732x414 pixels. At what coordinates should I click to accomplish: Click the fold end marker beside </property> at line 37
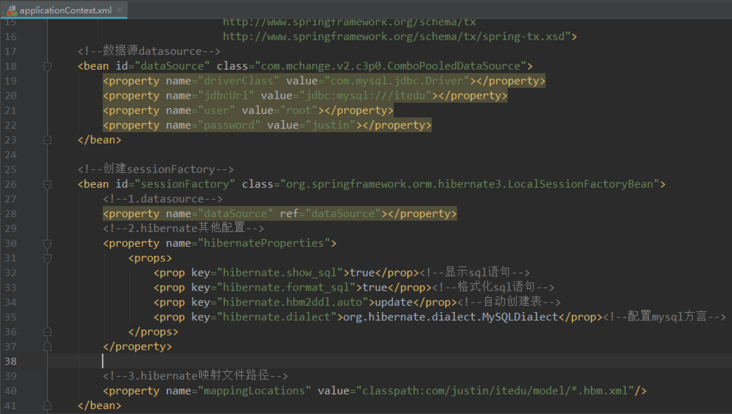point(47,347)
